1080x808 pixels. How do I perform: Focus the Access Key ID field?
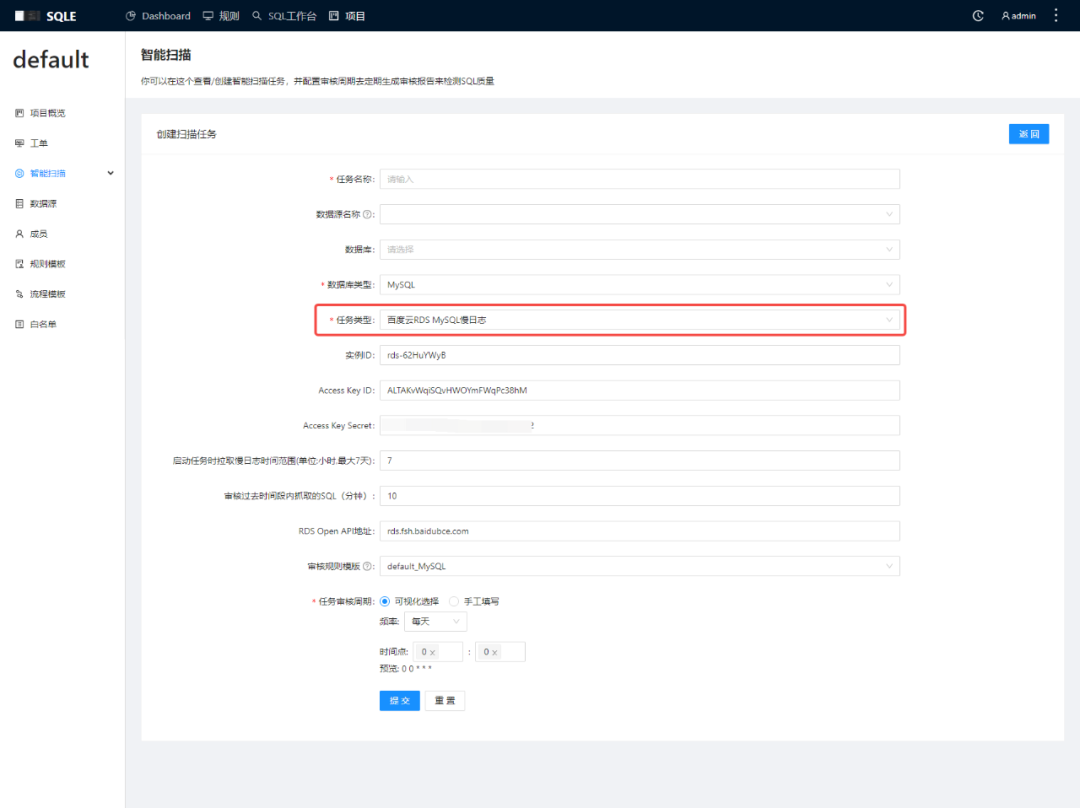point(639,390)
